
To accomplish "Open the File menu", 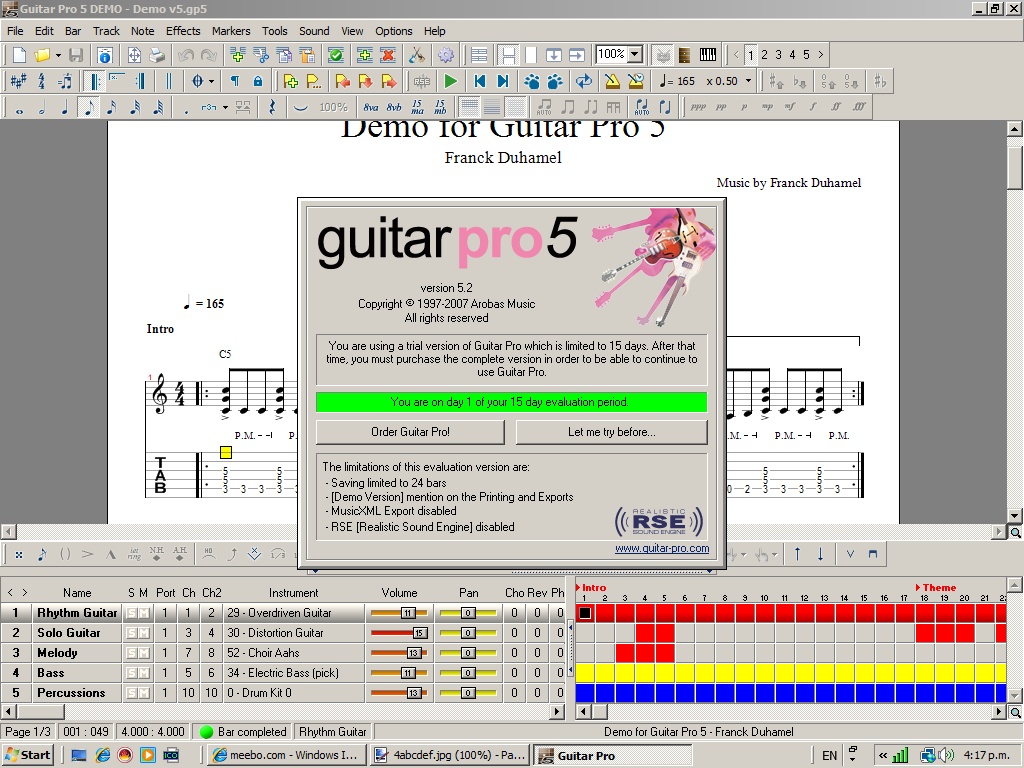I will click(15, 31).
